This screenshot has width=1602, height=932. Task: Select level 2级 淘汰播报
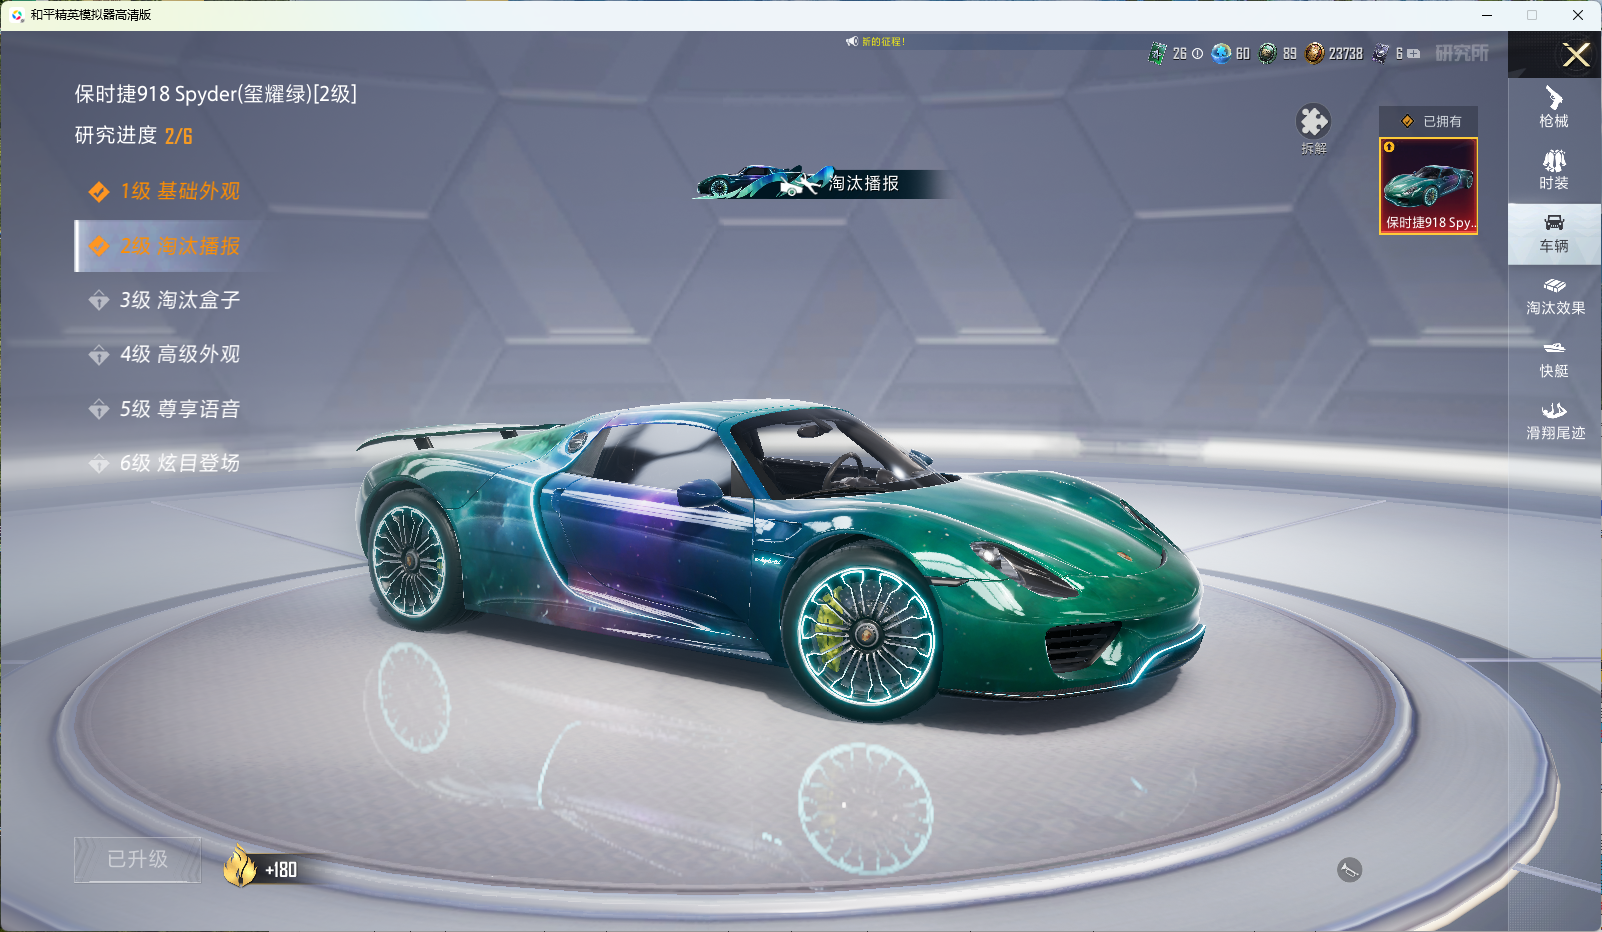pyautogui.click(x=179, y=246)
